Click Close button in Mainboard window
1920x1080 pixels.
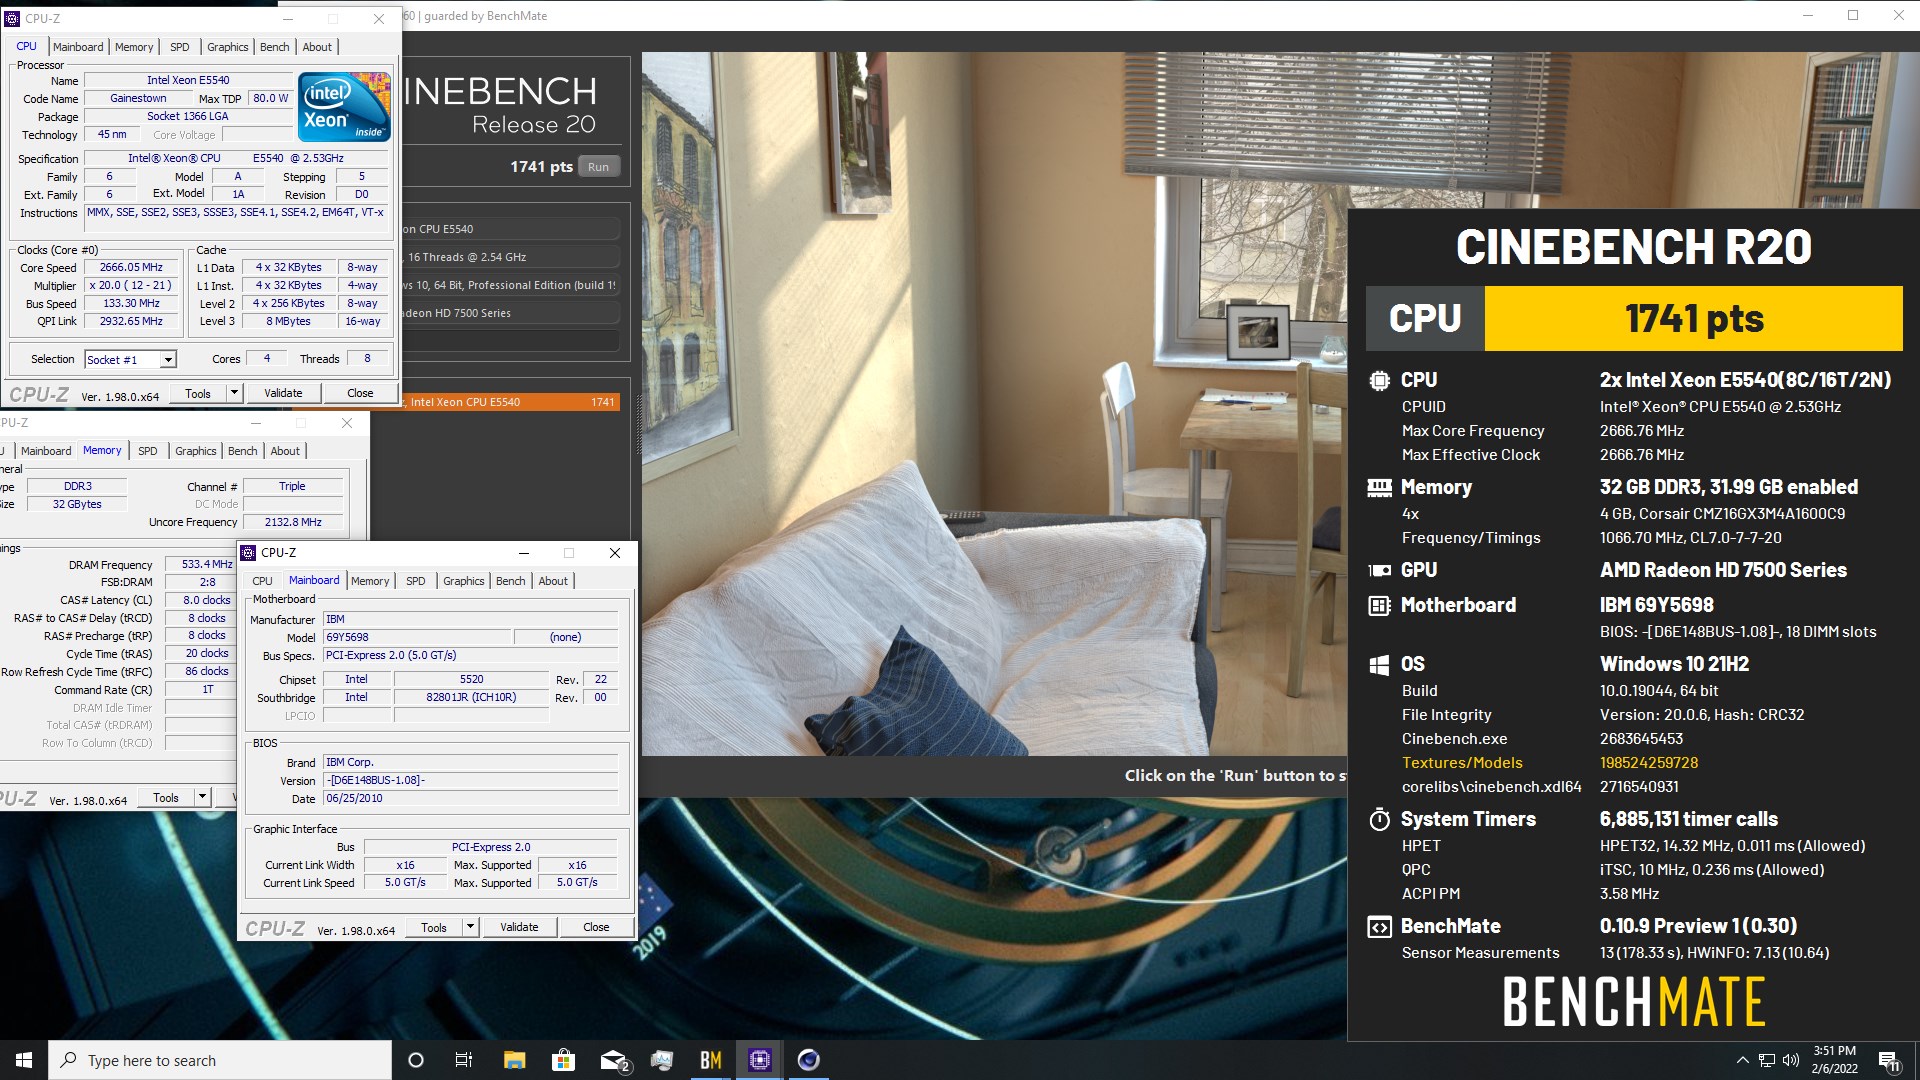point(596,927)
